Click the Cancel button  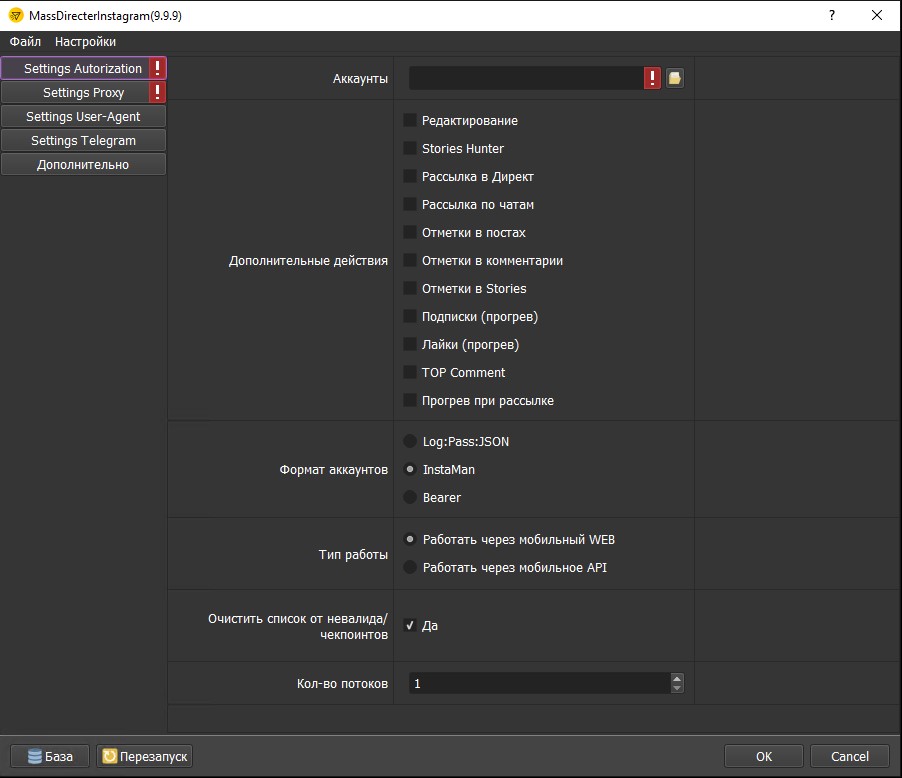pyautogui.click(x=850, y=756)
